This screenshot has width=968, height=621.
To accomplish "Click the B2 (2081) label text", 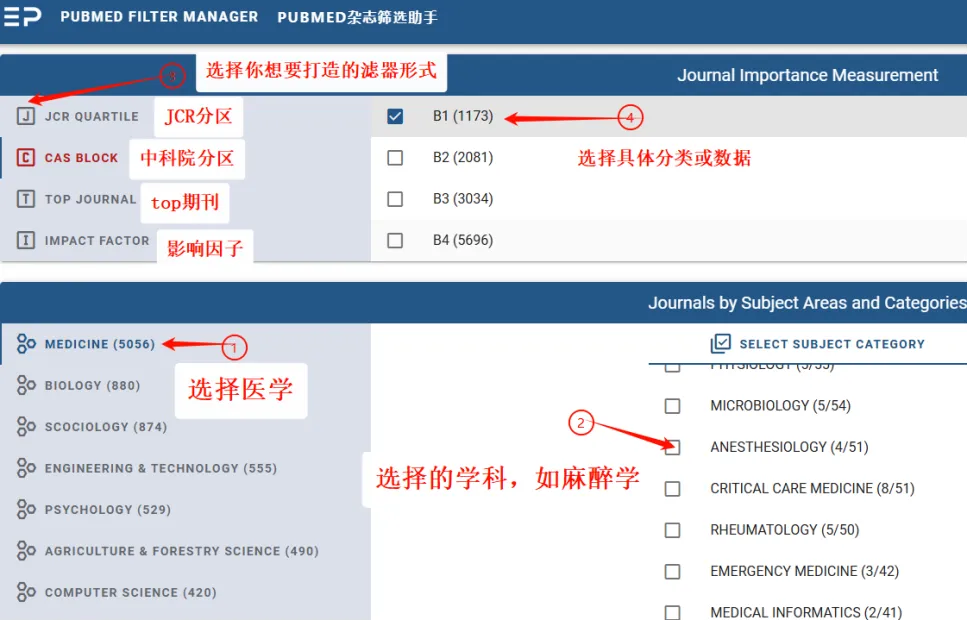I will pyautogui.click(x=463, y=157).
